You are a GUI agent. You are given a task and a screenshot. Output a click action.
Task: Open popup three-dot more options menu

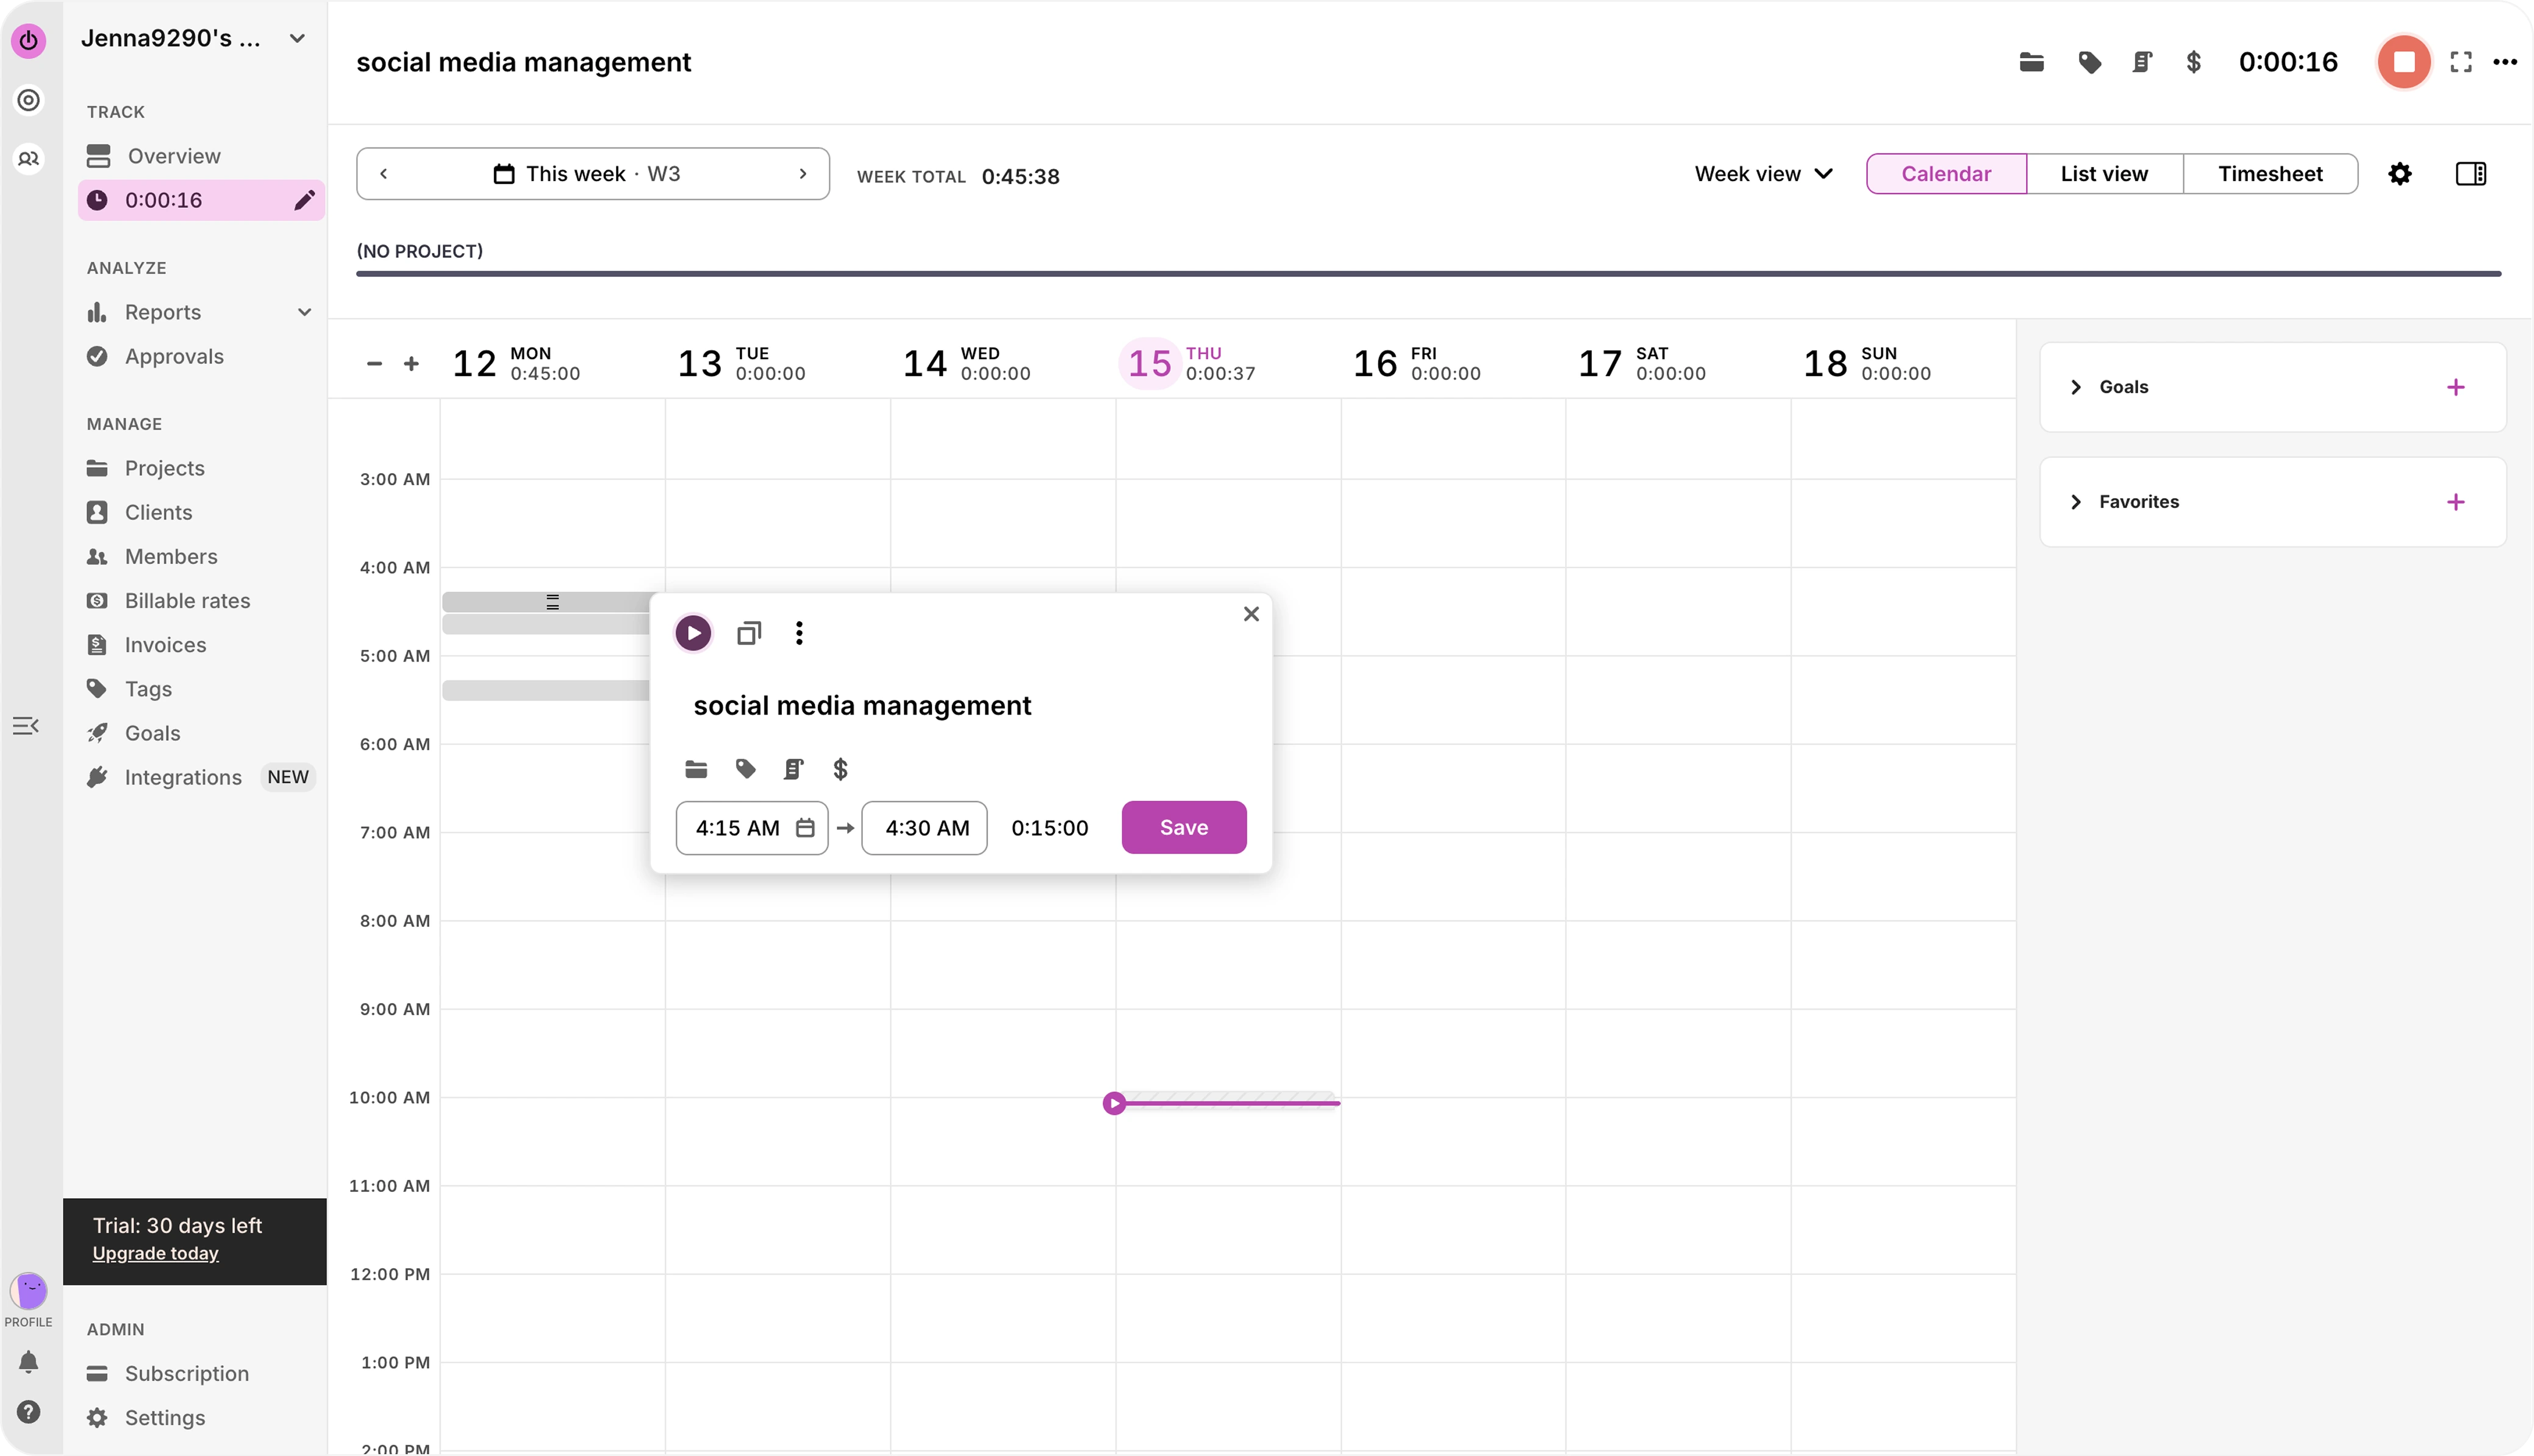798,633
